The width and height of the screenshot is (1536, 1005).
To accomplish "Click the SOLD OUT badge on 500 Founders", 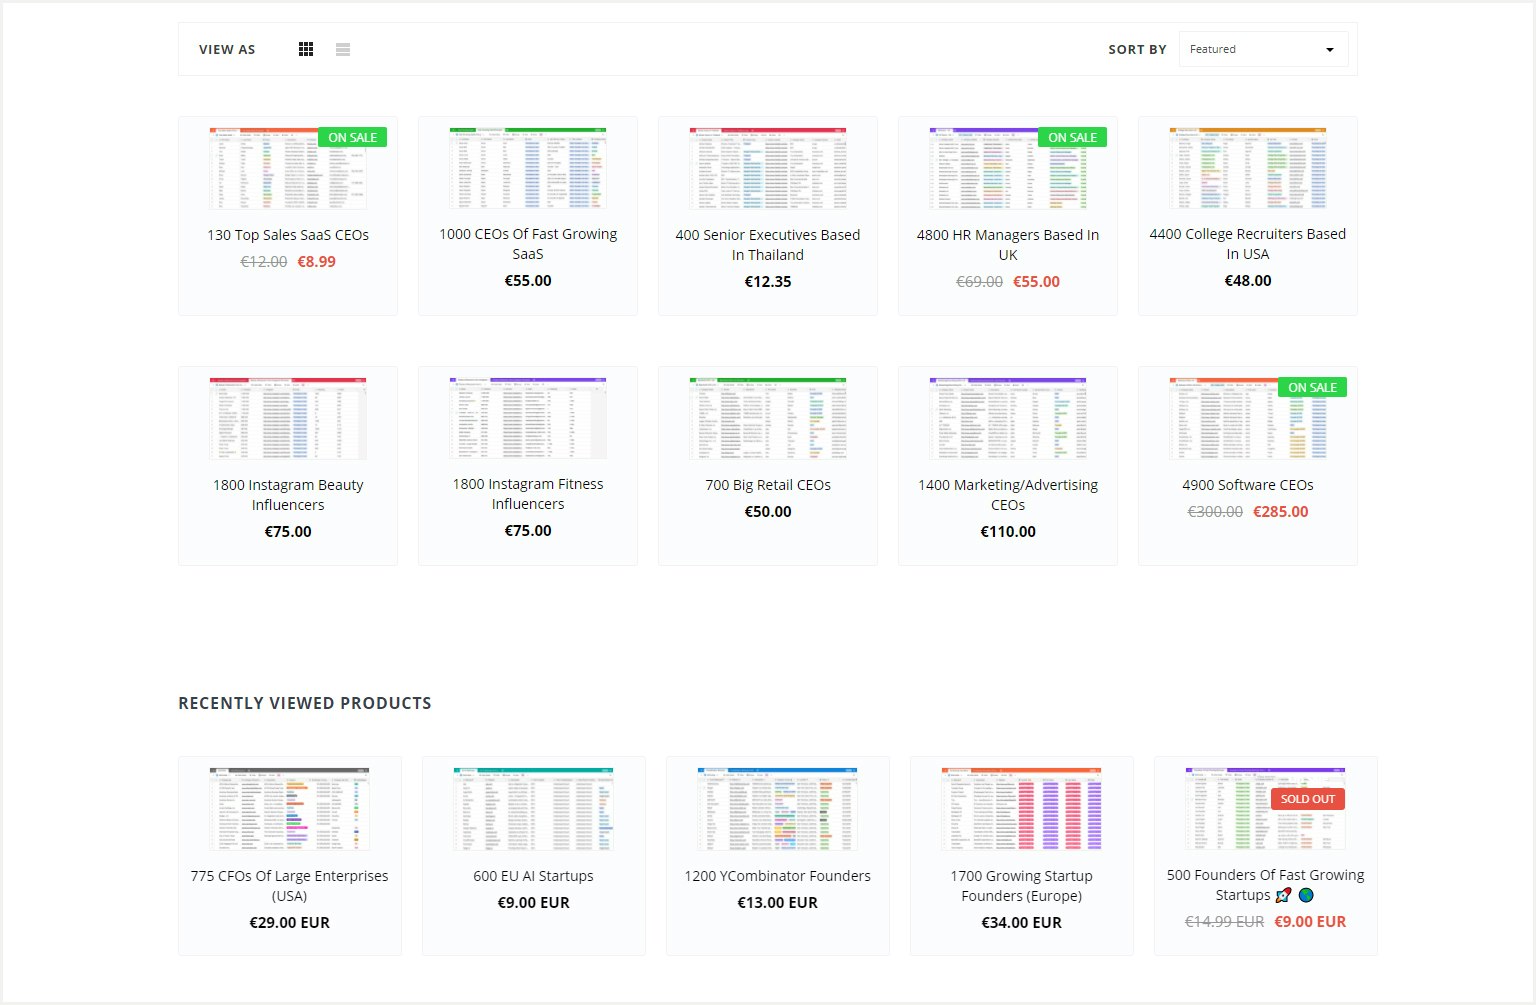I will [x=1308, y=798].
